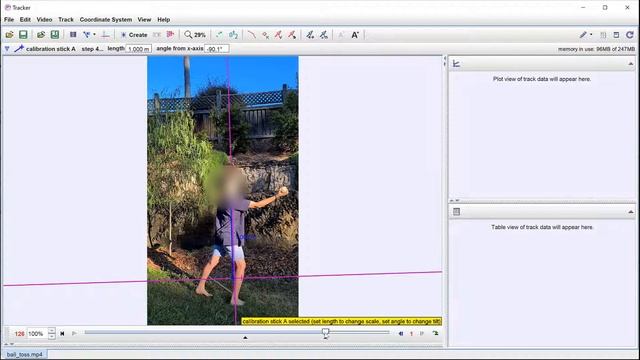The height and width of the screenshot is (360, 640).
Task: Step forward one frame
Action: [422, 333]
